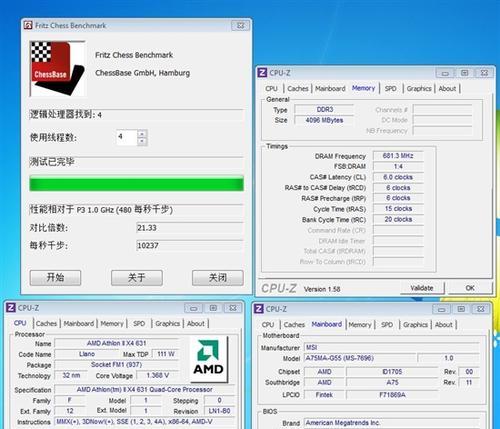500x429 pixels.
Task: Click the thread count input field
Action: [x=127, y=137]
